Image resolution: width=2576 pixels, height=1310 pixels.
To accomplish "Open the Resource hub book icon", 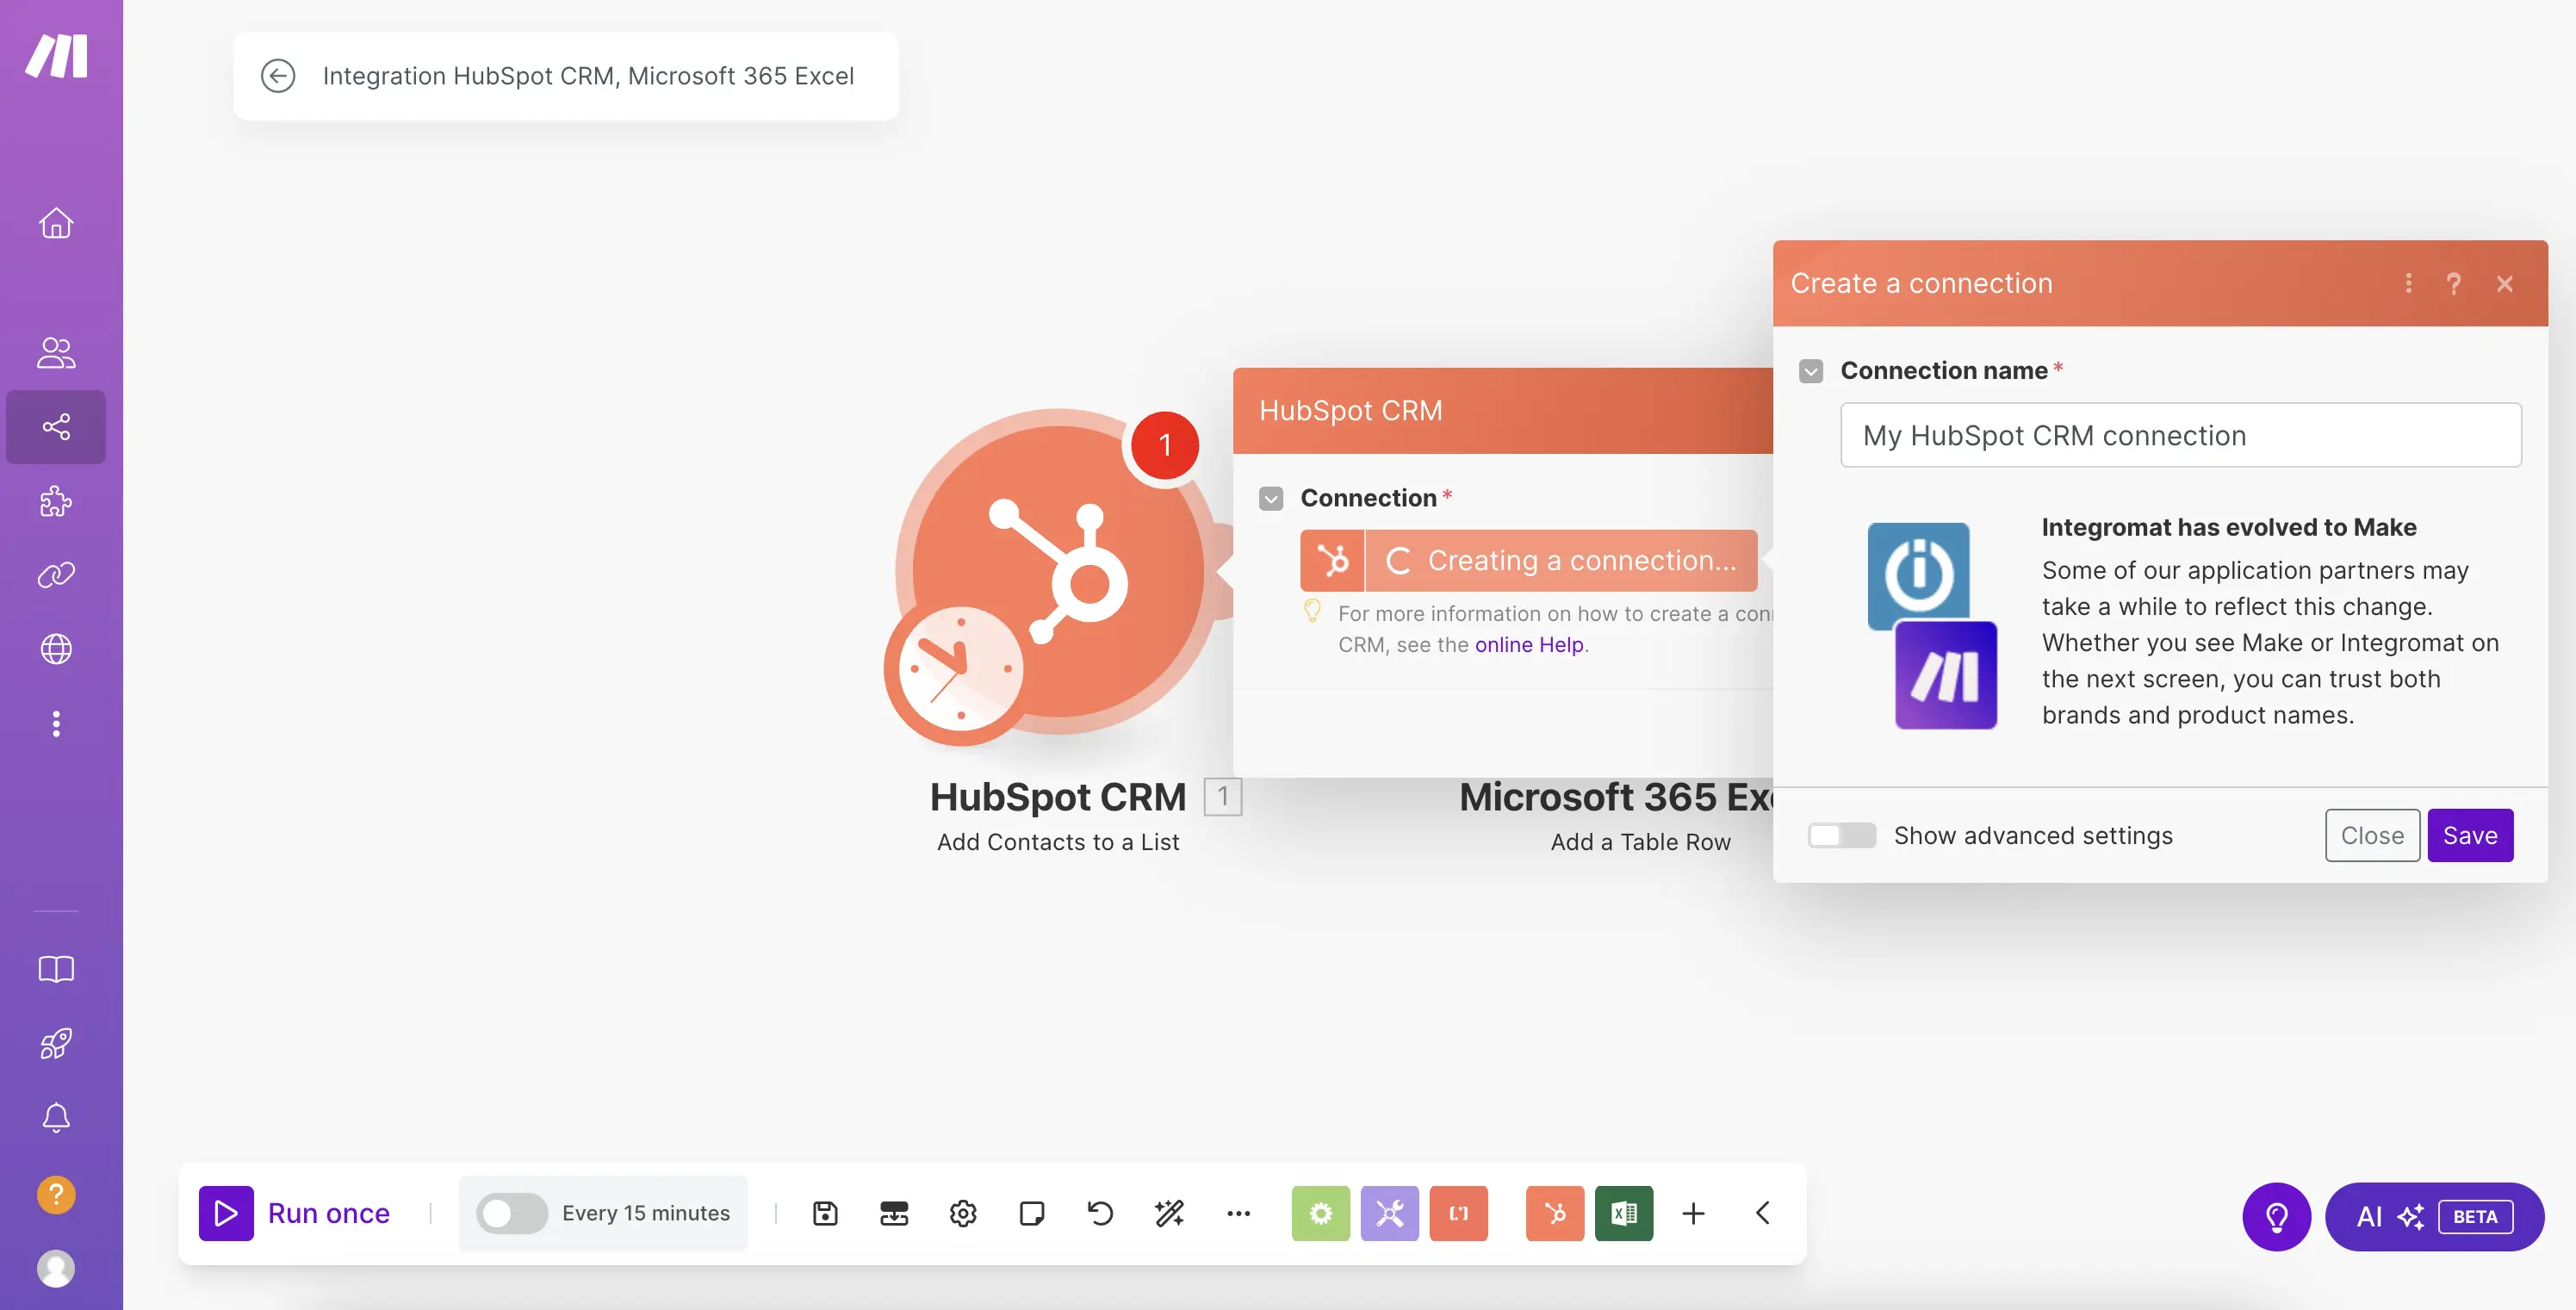I will tap(56, 969).
